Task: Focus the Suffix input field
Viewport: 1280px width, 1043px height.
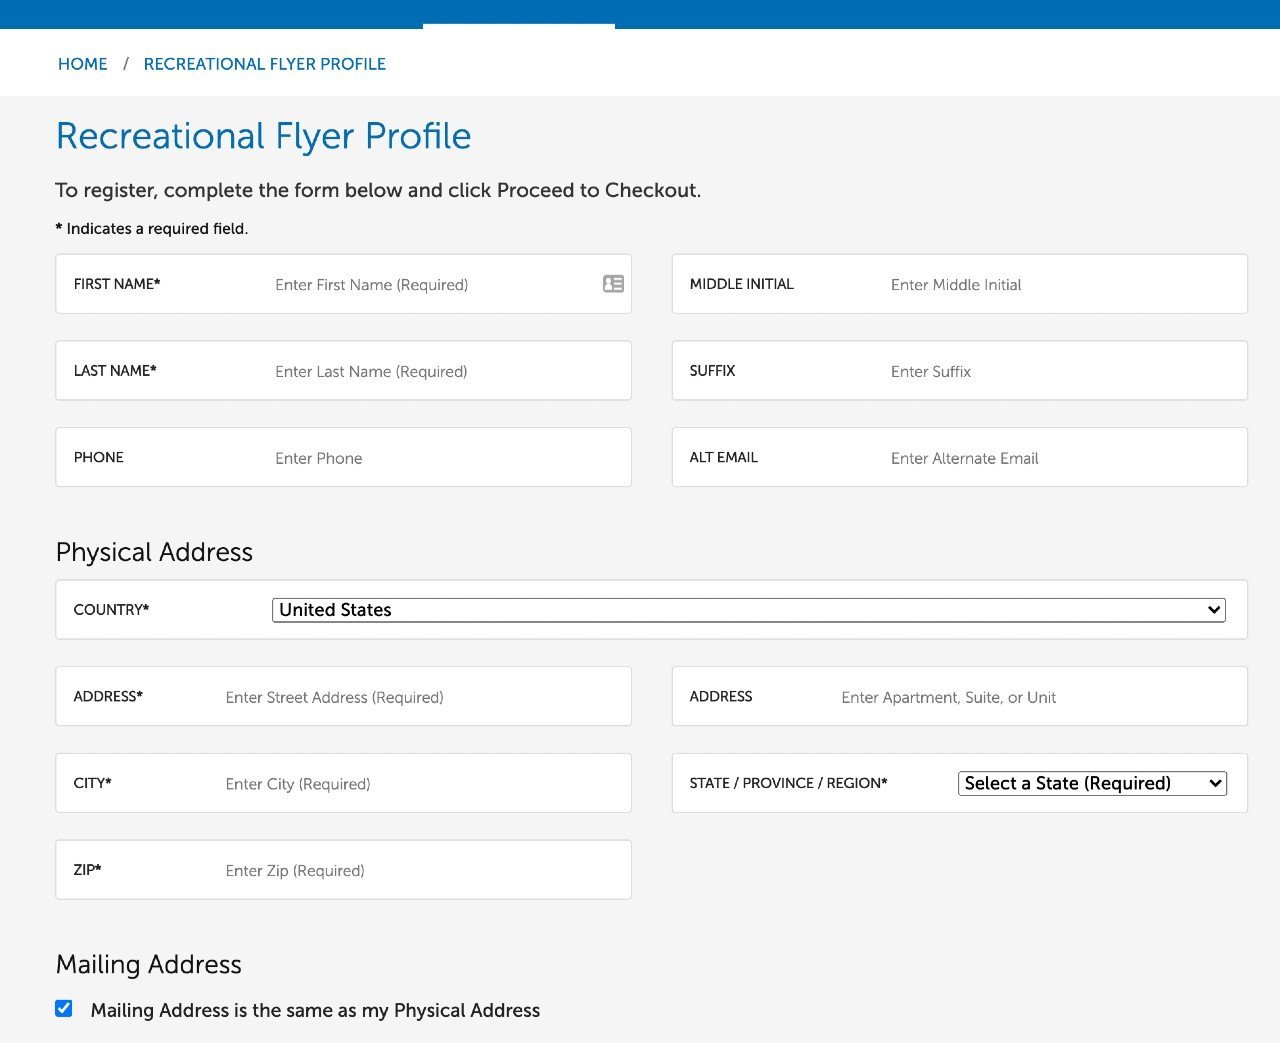Action: (1060, 371)
